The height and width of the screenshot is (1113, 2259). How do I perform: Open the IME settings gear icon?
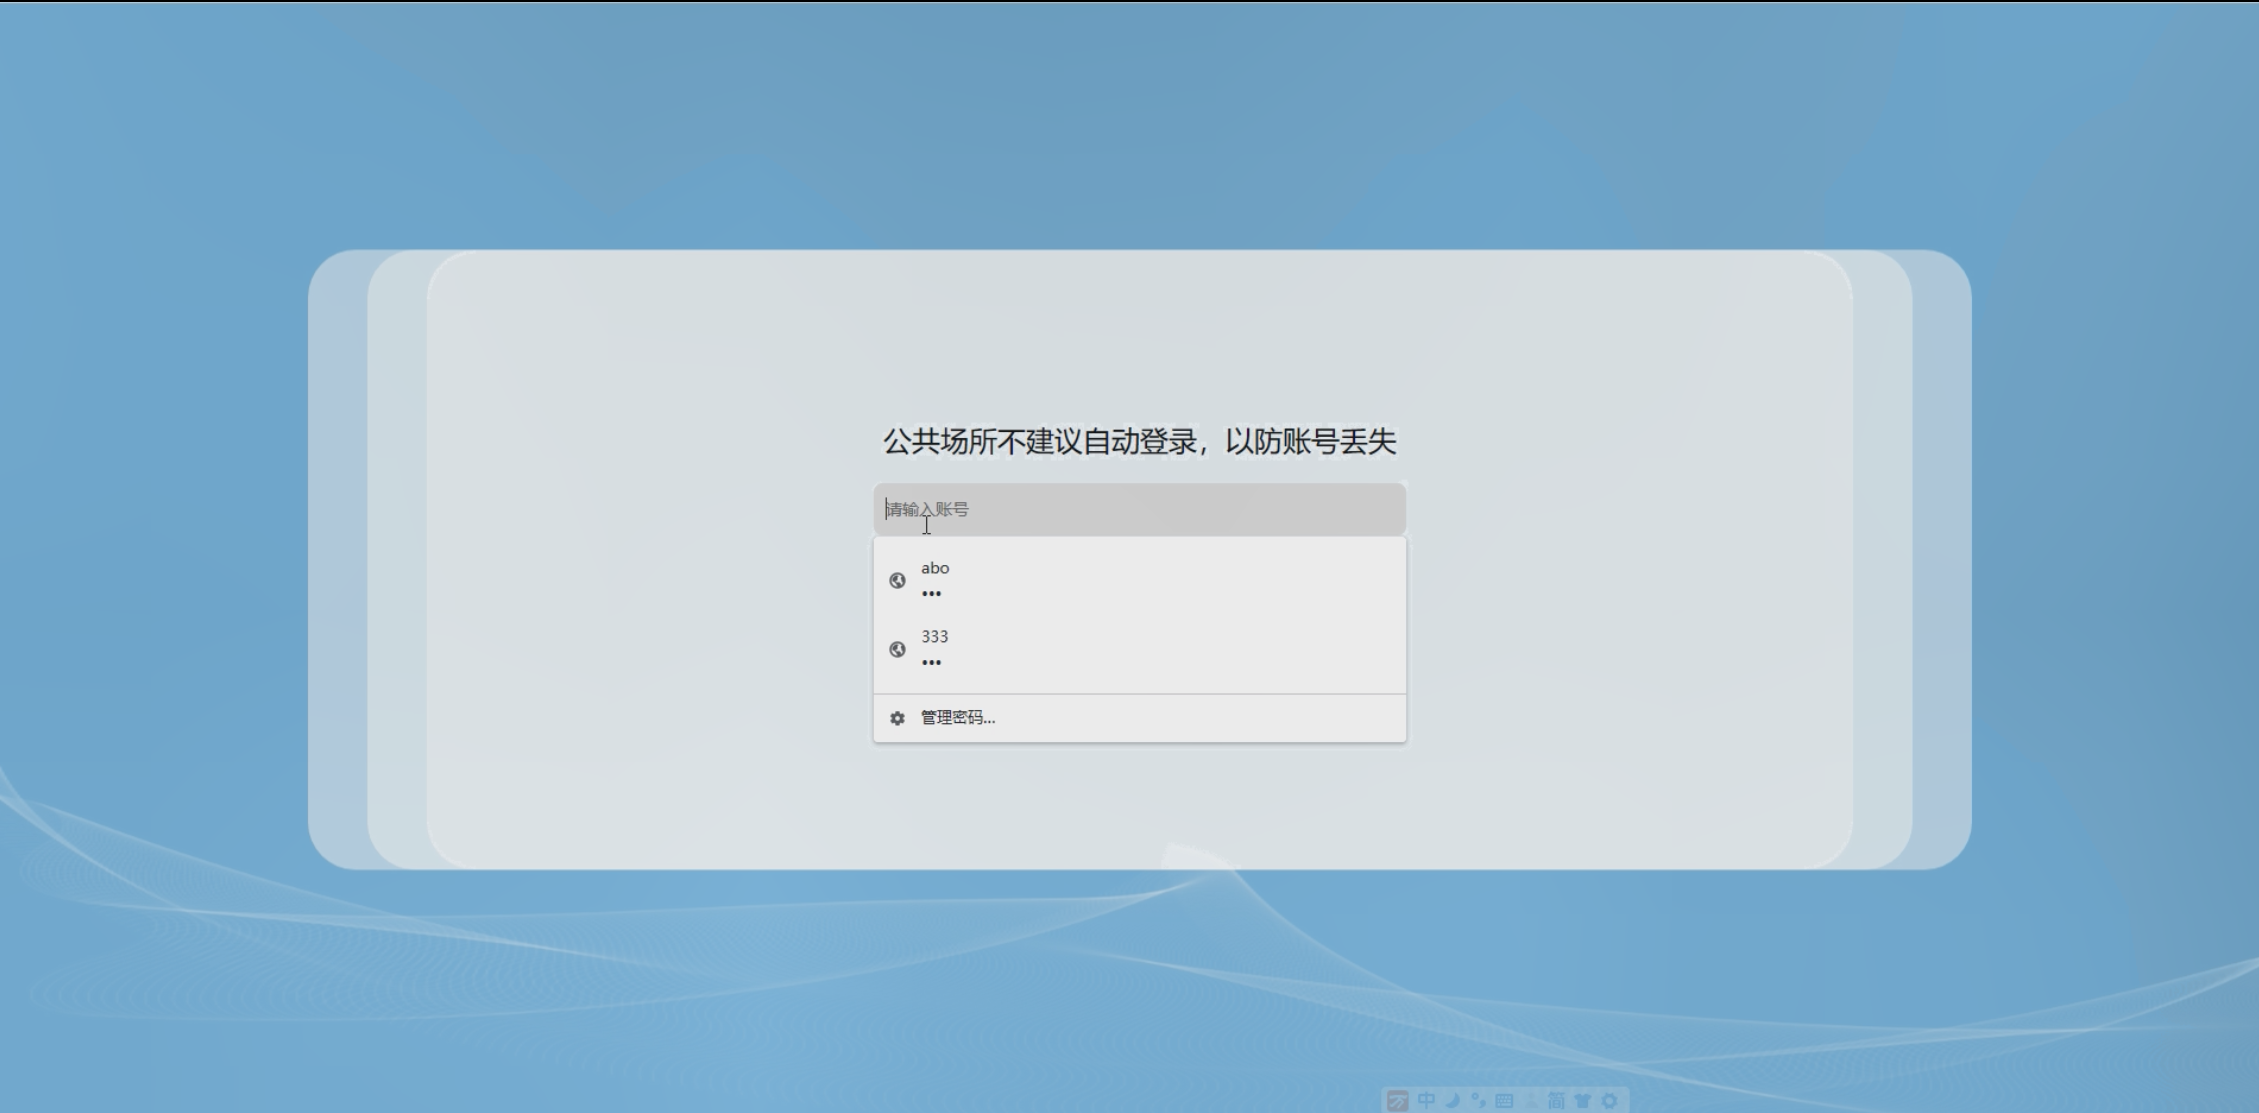point(1609,1101)
